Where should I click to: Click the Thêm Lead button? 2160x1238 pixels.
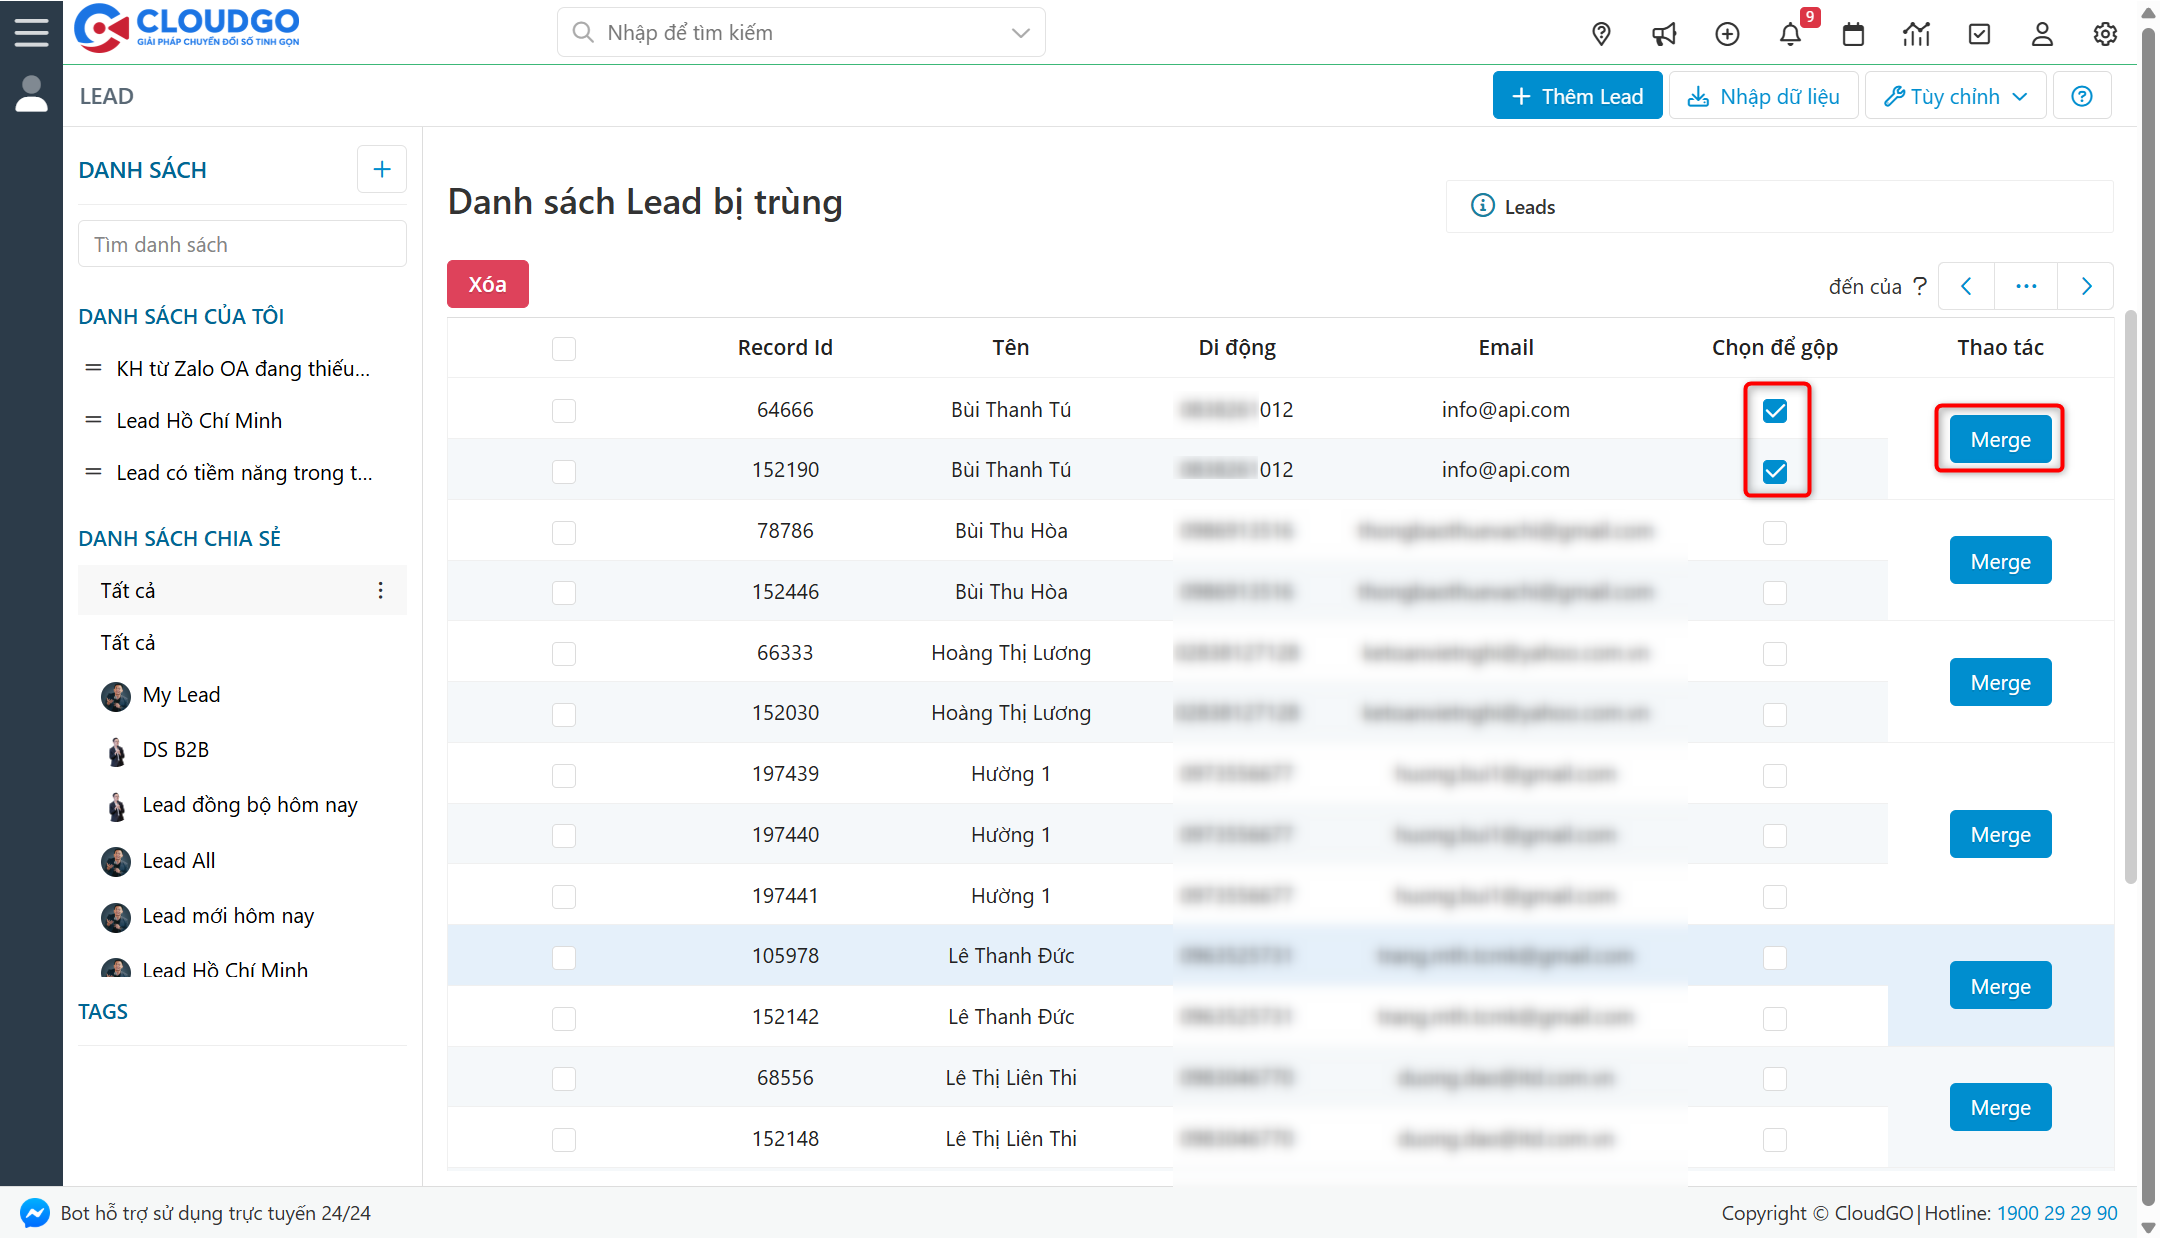pyautogui.click(x=1577, y=96)
